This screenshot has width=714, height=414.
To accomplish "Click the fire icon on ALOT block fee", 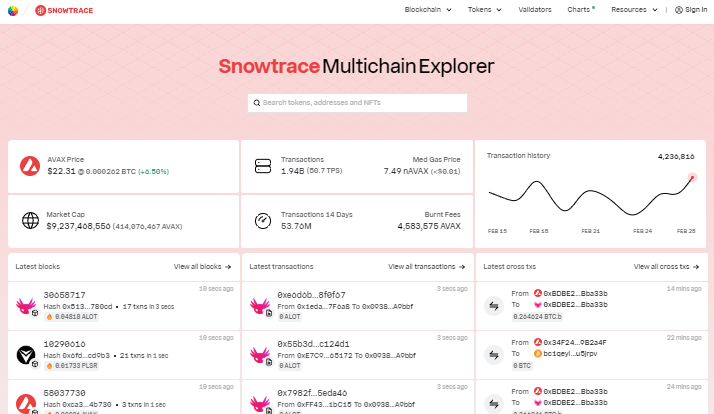I will coord(49,317).
